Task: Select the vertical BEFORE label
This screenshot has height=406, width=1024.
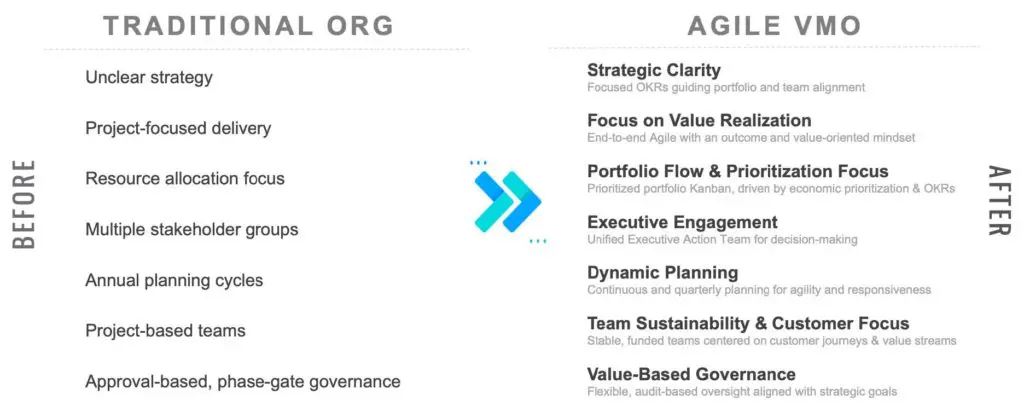Action: (x=24, y=203)
